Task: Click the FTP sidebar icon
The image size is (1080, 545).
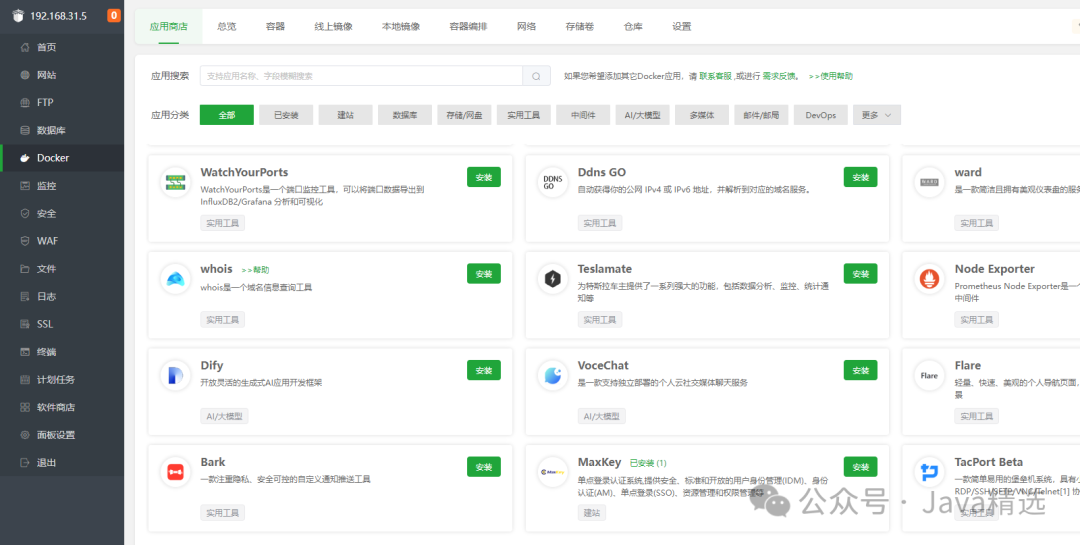Action: click(x=25, y=102)
